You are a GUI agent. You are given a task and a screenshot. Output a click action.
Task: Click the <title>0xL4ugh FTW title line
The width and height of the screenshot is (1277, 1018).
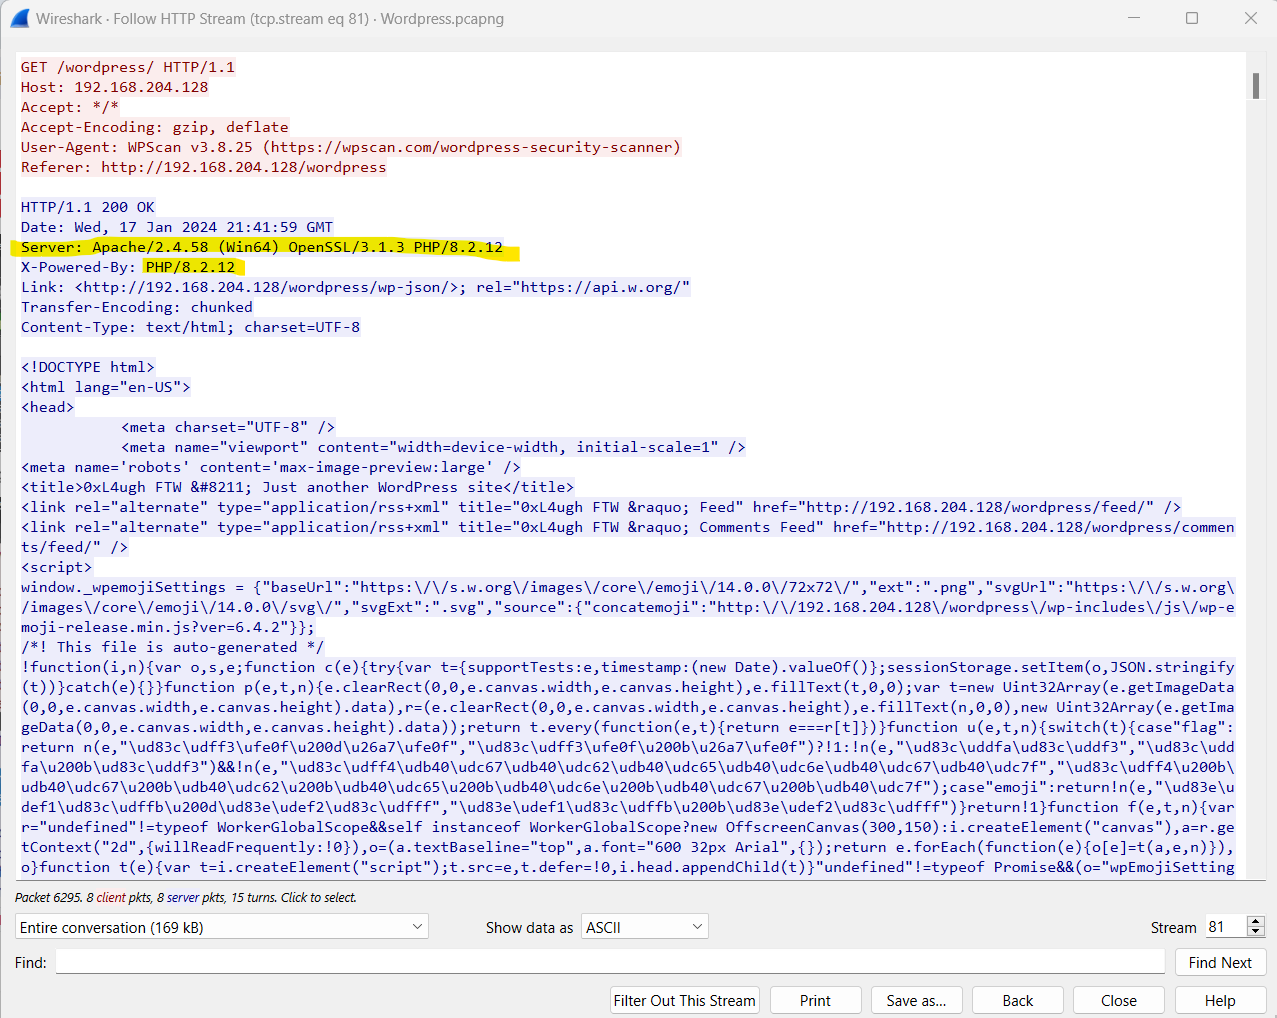point(298,487)
